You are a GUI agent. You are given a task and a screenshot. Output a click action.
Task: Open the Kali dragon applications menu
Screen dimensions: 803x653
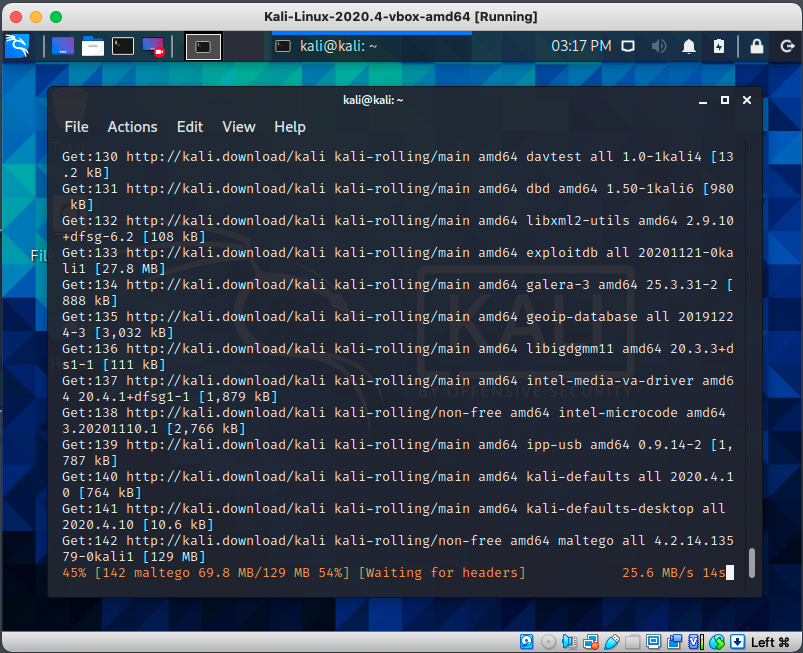point(17,45)
